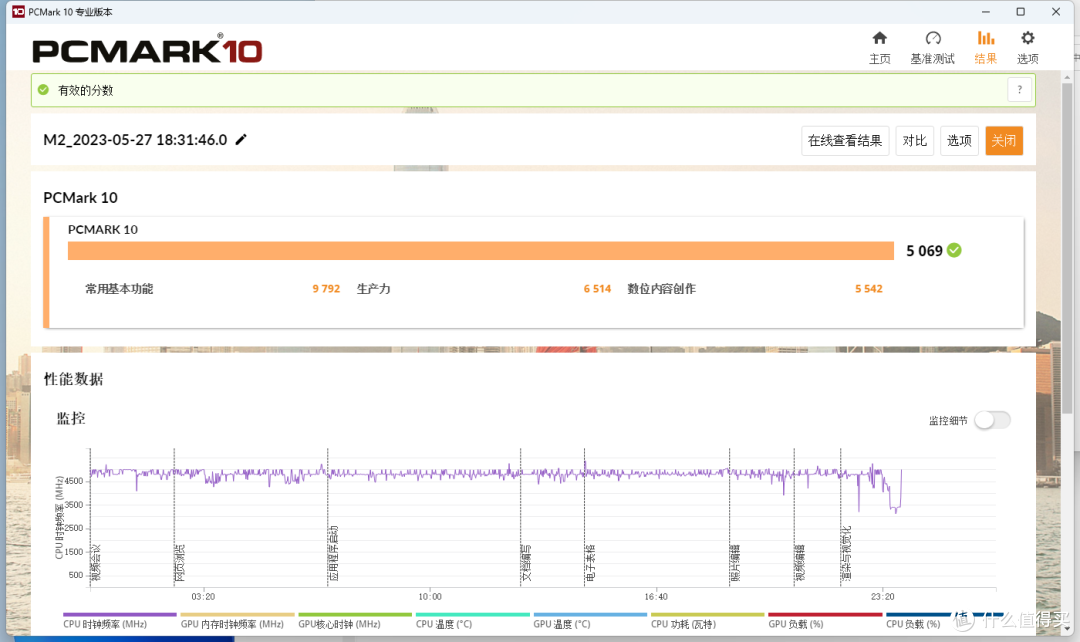Select the CPU 温度 (°C) legend item
1080x642 pixels.
tap(472, 621)
